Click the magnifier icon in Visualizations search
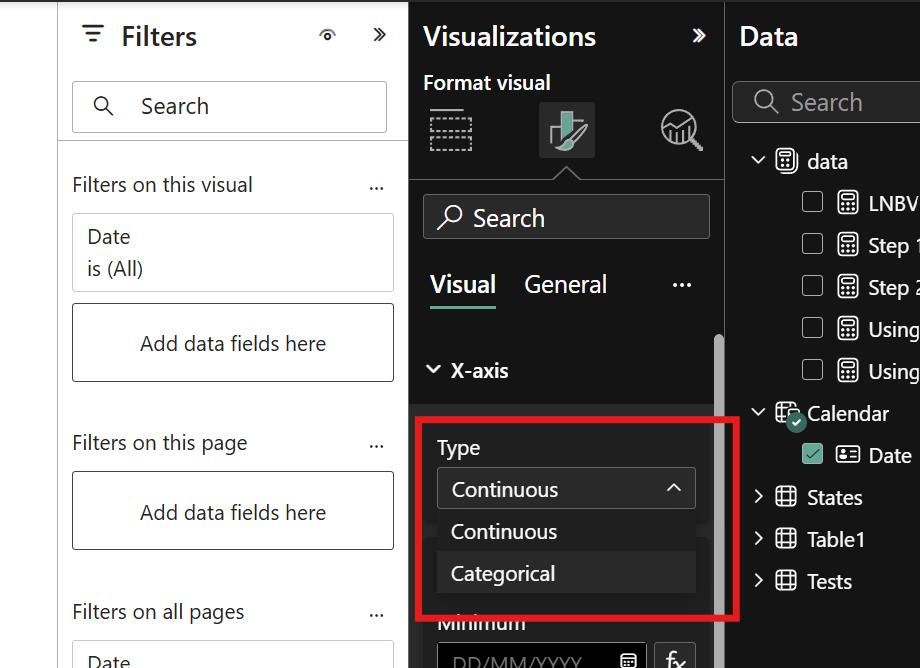The height and width of the screenshot is (668, 920). tap(449, 217)
